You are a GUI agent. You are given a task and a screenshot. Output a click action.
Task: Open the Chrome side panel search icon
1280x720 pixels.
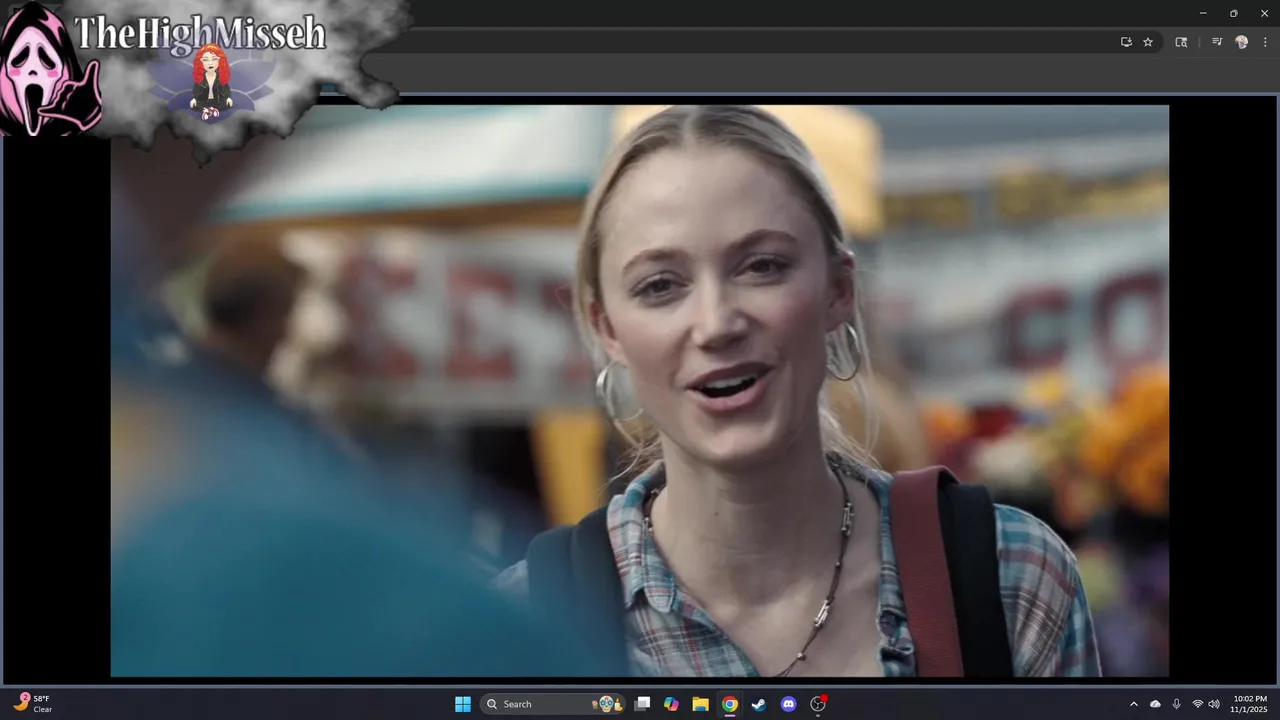[x=1181, y=42]
